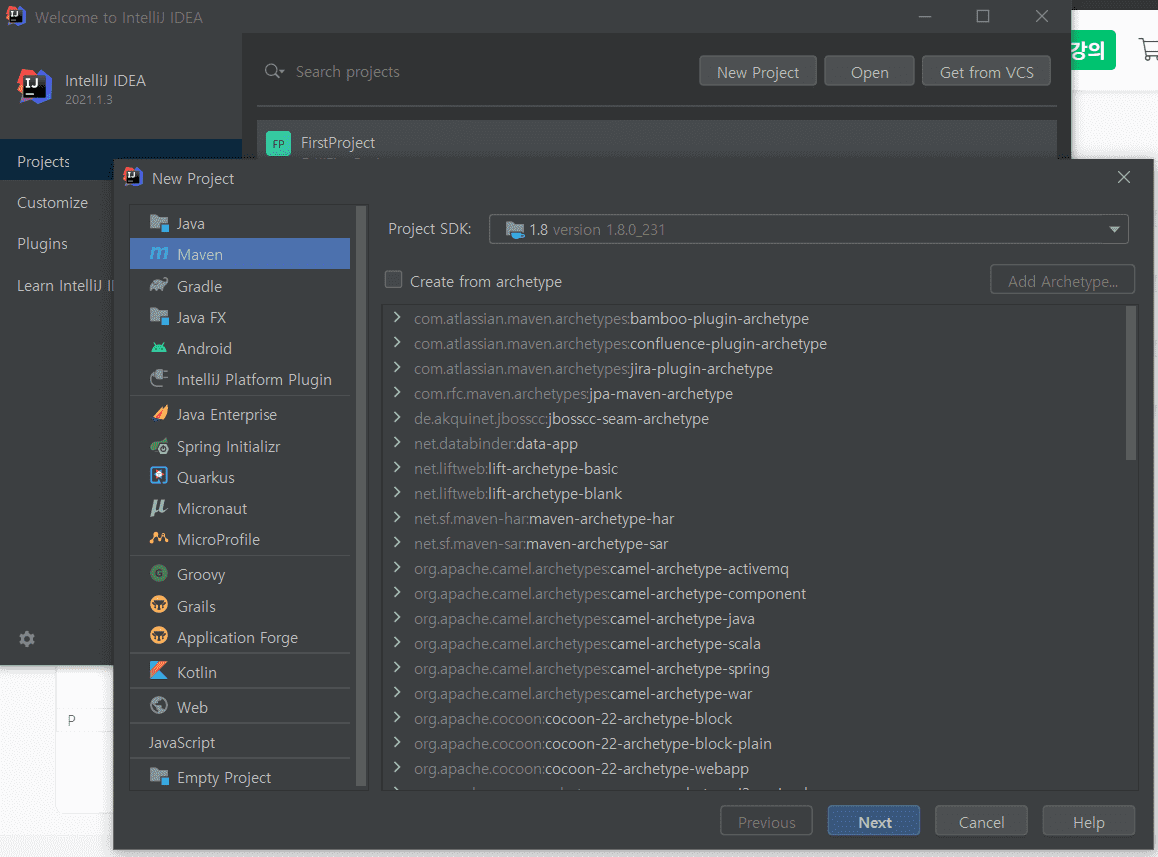The height and width of the screenshot is (857, 1158).
Task: Click the Next button
Action: point(874,822)
